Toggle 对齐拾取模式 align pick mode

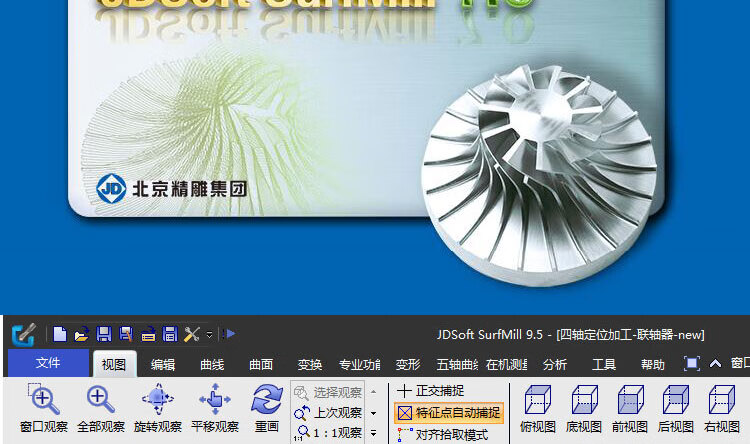(x=442, y=434)
